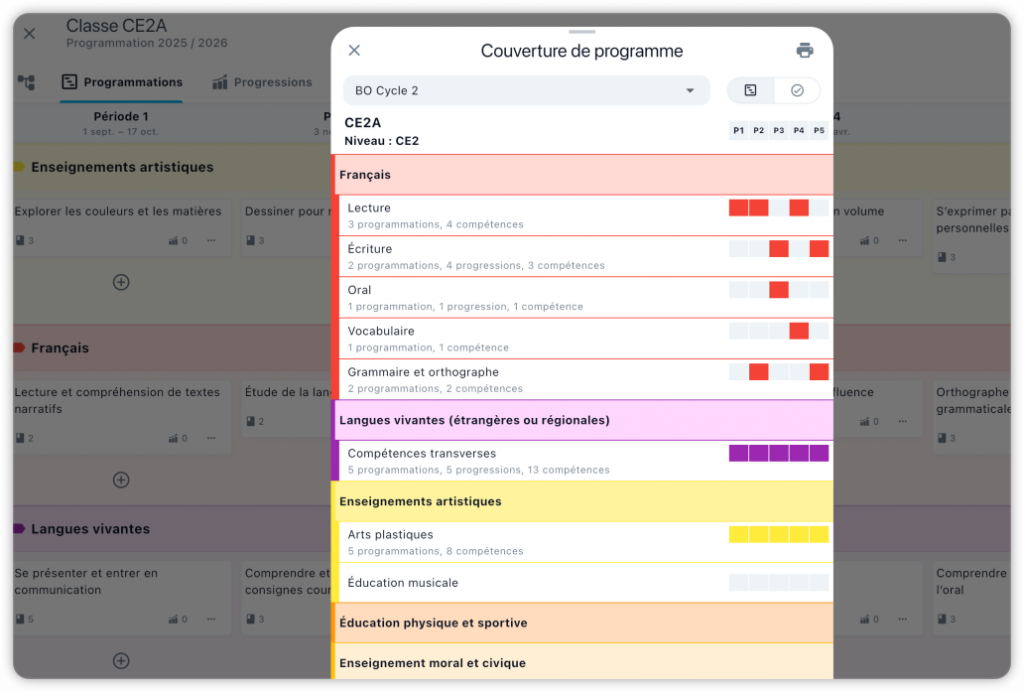
Task: Click Éducation musicale's empty P1 cell
Action: 739,582
